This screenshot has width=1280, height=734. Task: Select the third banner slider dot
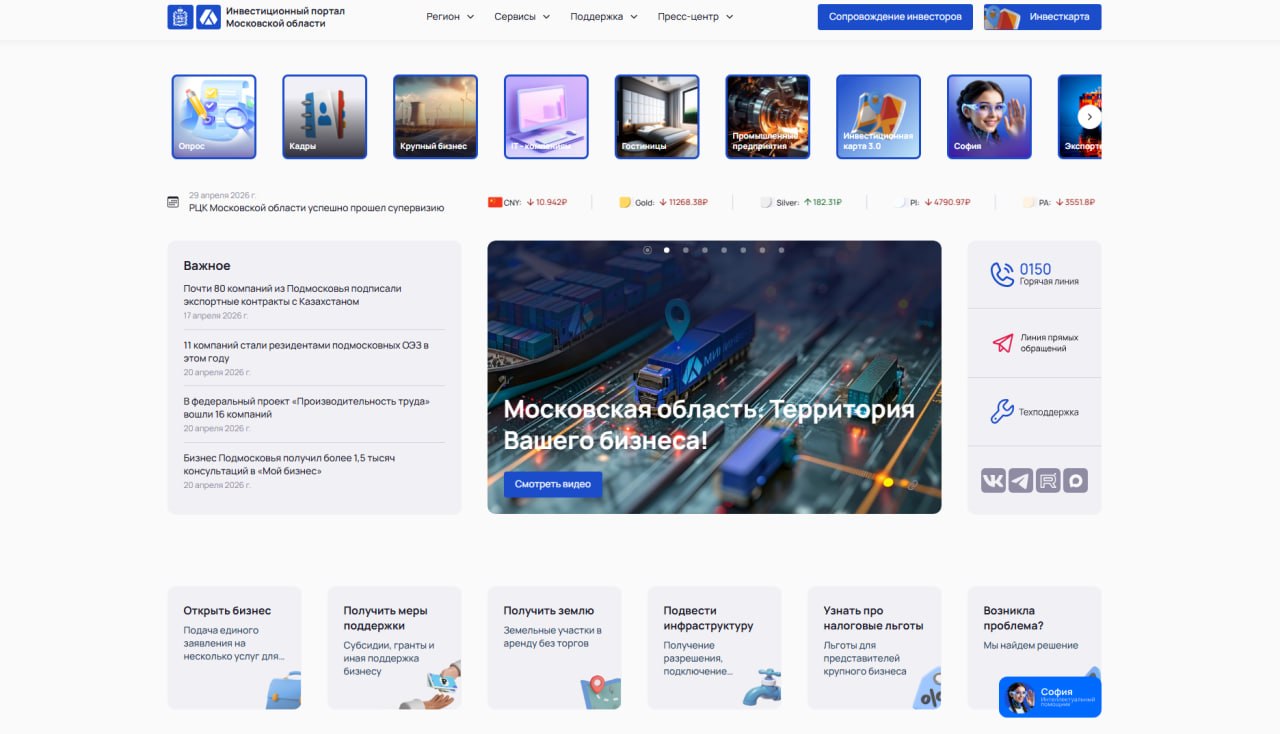coord(686,250)
